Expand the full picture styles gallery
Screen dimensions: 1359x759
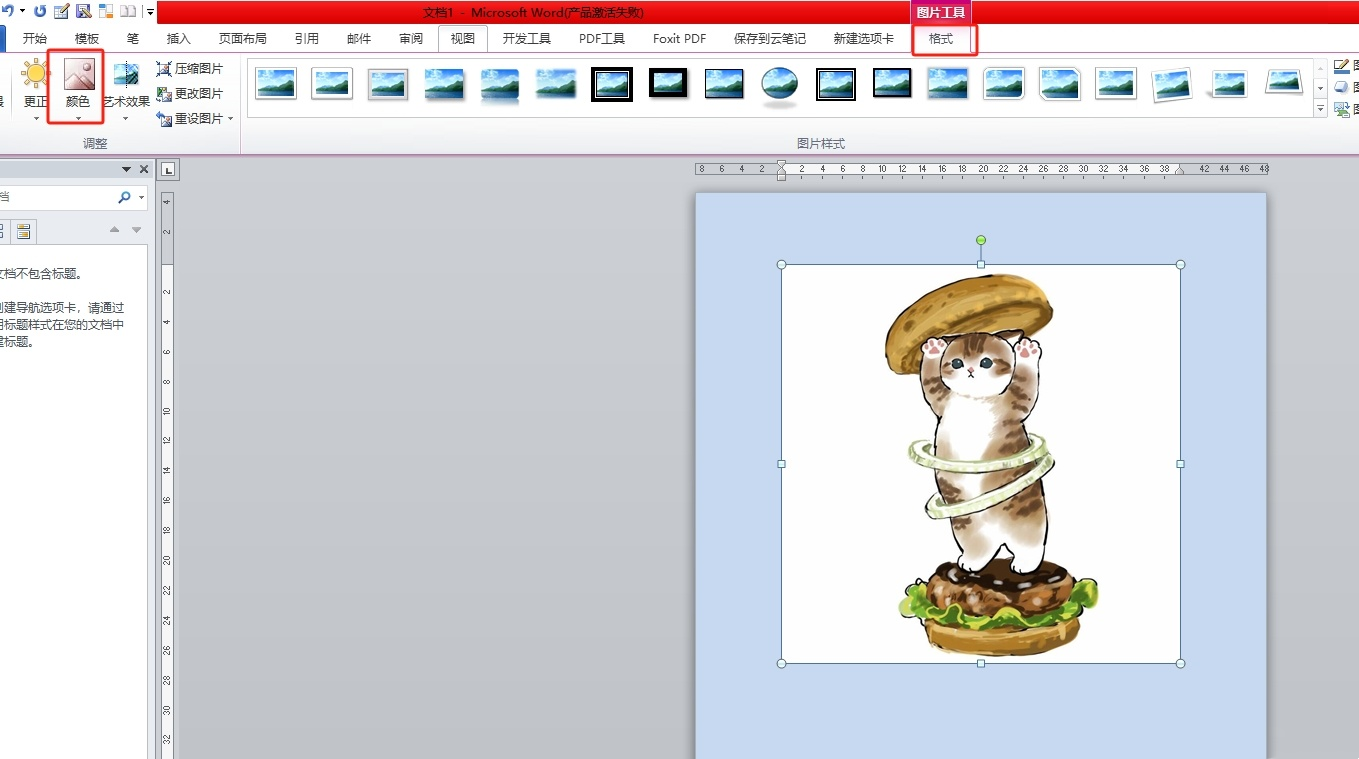[1320, 107]
